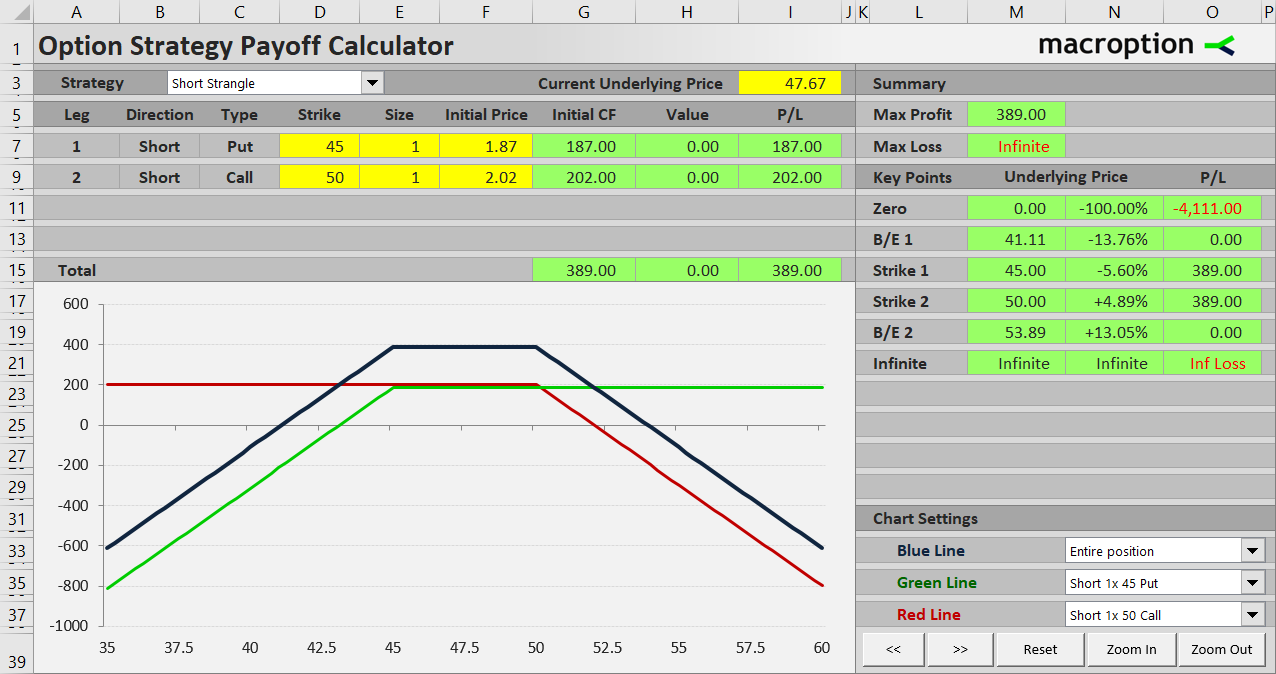Select the -13.76% percentage cell

(1114, 239)
